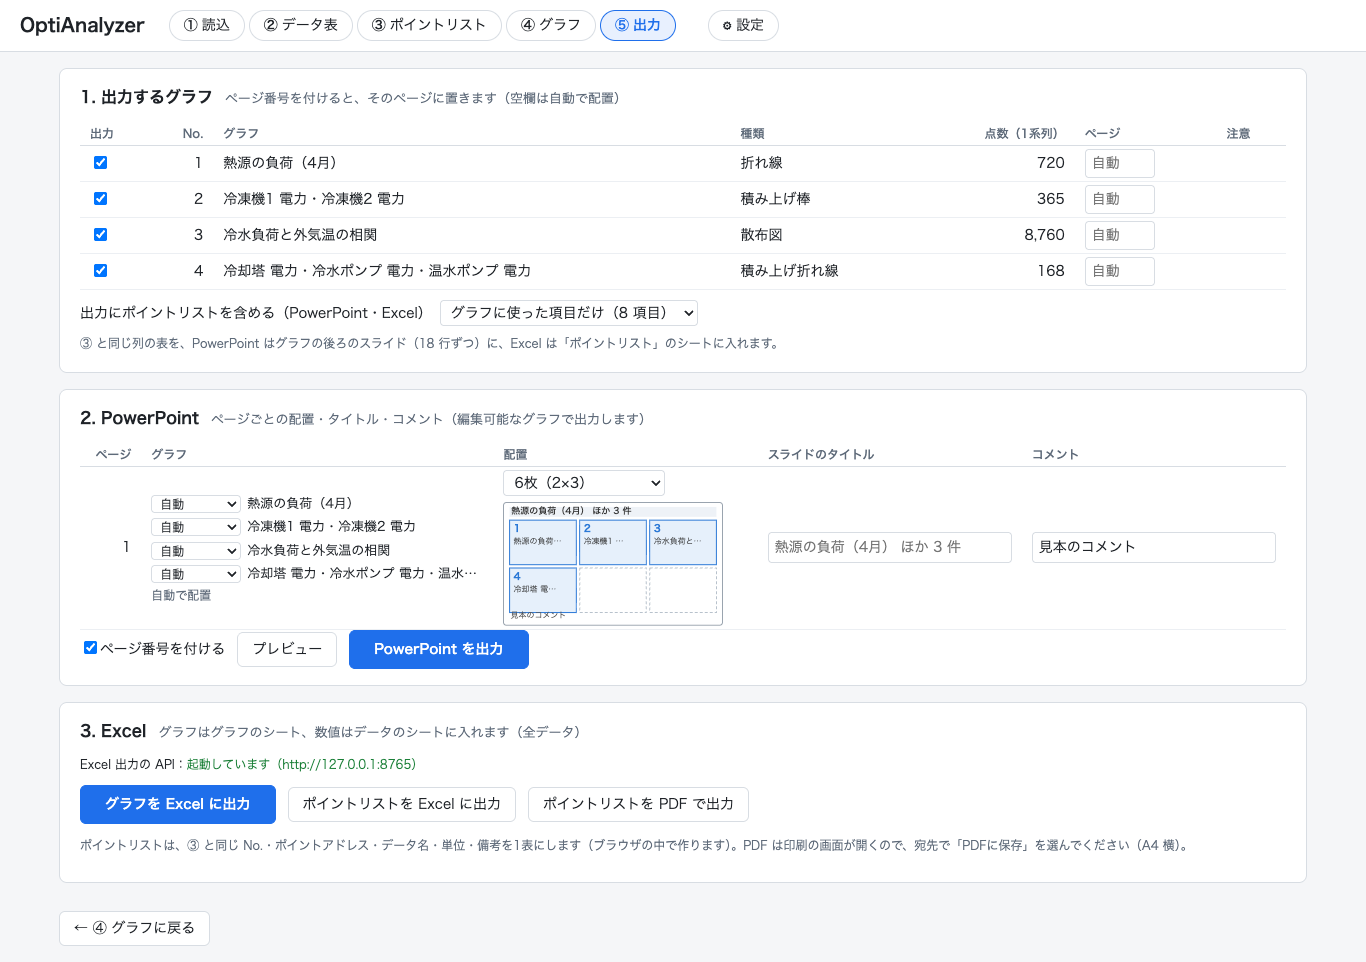1366x962 pixels.
Task: Click the 散布図 type cell
Action: [761, 235]
